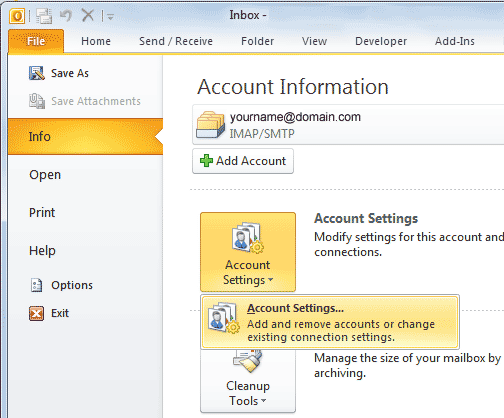The height and width of the screenshot is (418, 504).
Task: Click the Outlook application icon in title bar
Action: click(x=17, y=16)
